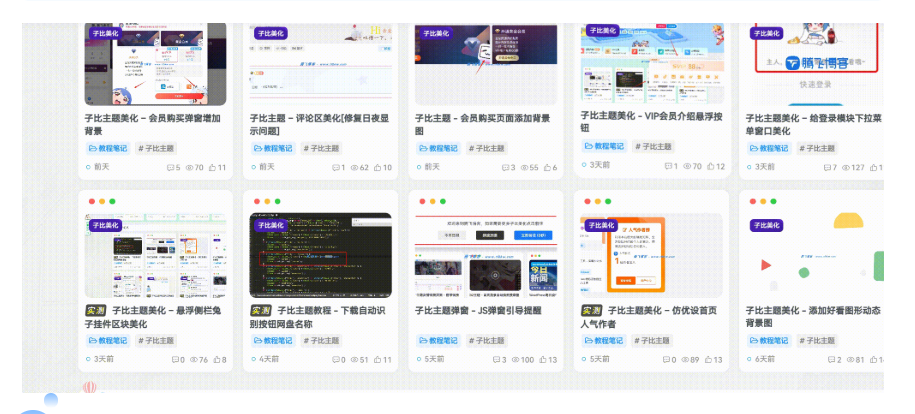Click the views icon on 添加好看图形动态背景图 card
Image resolution: width=915 pixels, height=414 pixels.
[x=851, y=360]
